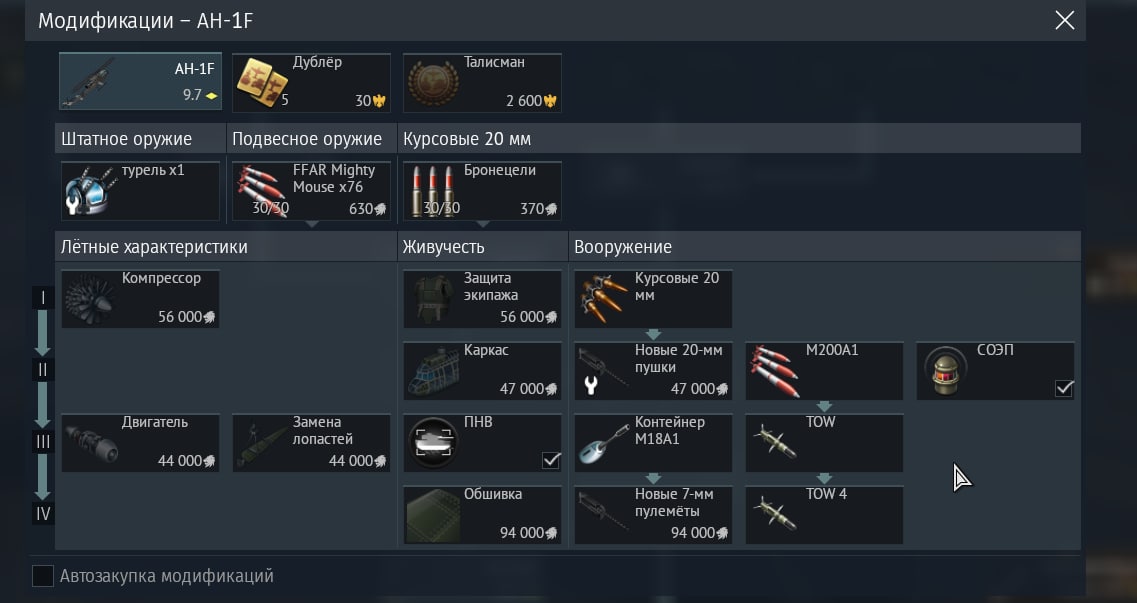Select tier III rank marker
Image resolution: width=1137 pixels, height=603 pixels.
tap(43, 442)
